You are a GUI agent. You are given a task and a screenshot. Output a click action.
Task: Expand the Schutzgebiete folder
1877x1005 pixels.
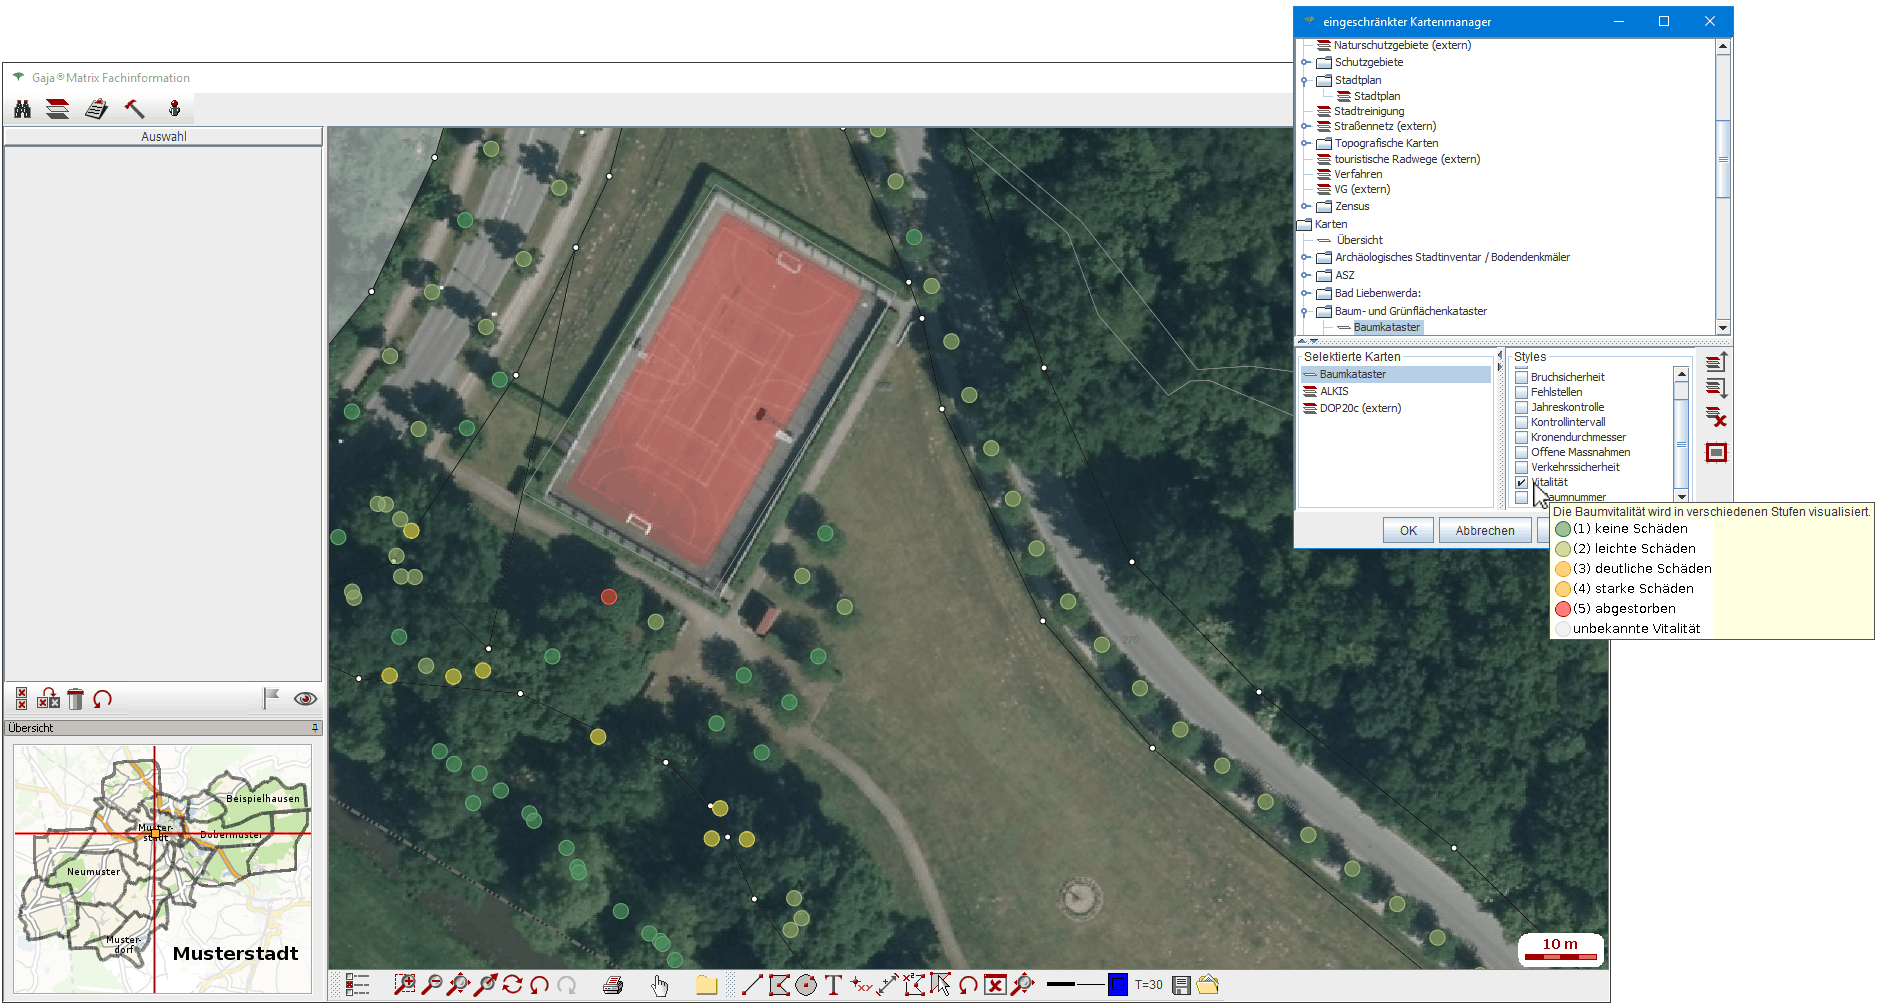pos(1305,63)
